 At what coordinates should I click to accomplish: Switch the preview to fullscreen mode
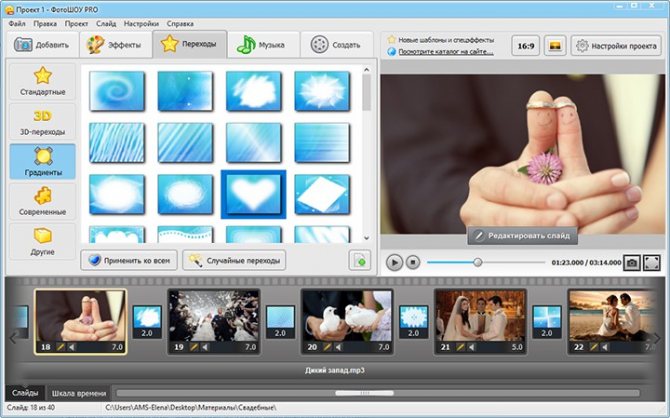652,262
